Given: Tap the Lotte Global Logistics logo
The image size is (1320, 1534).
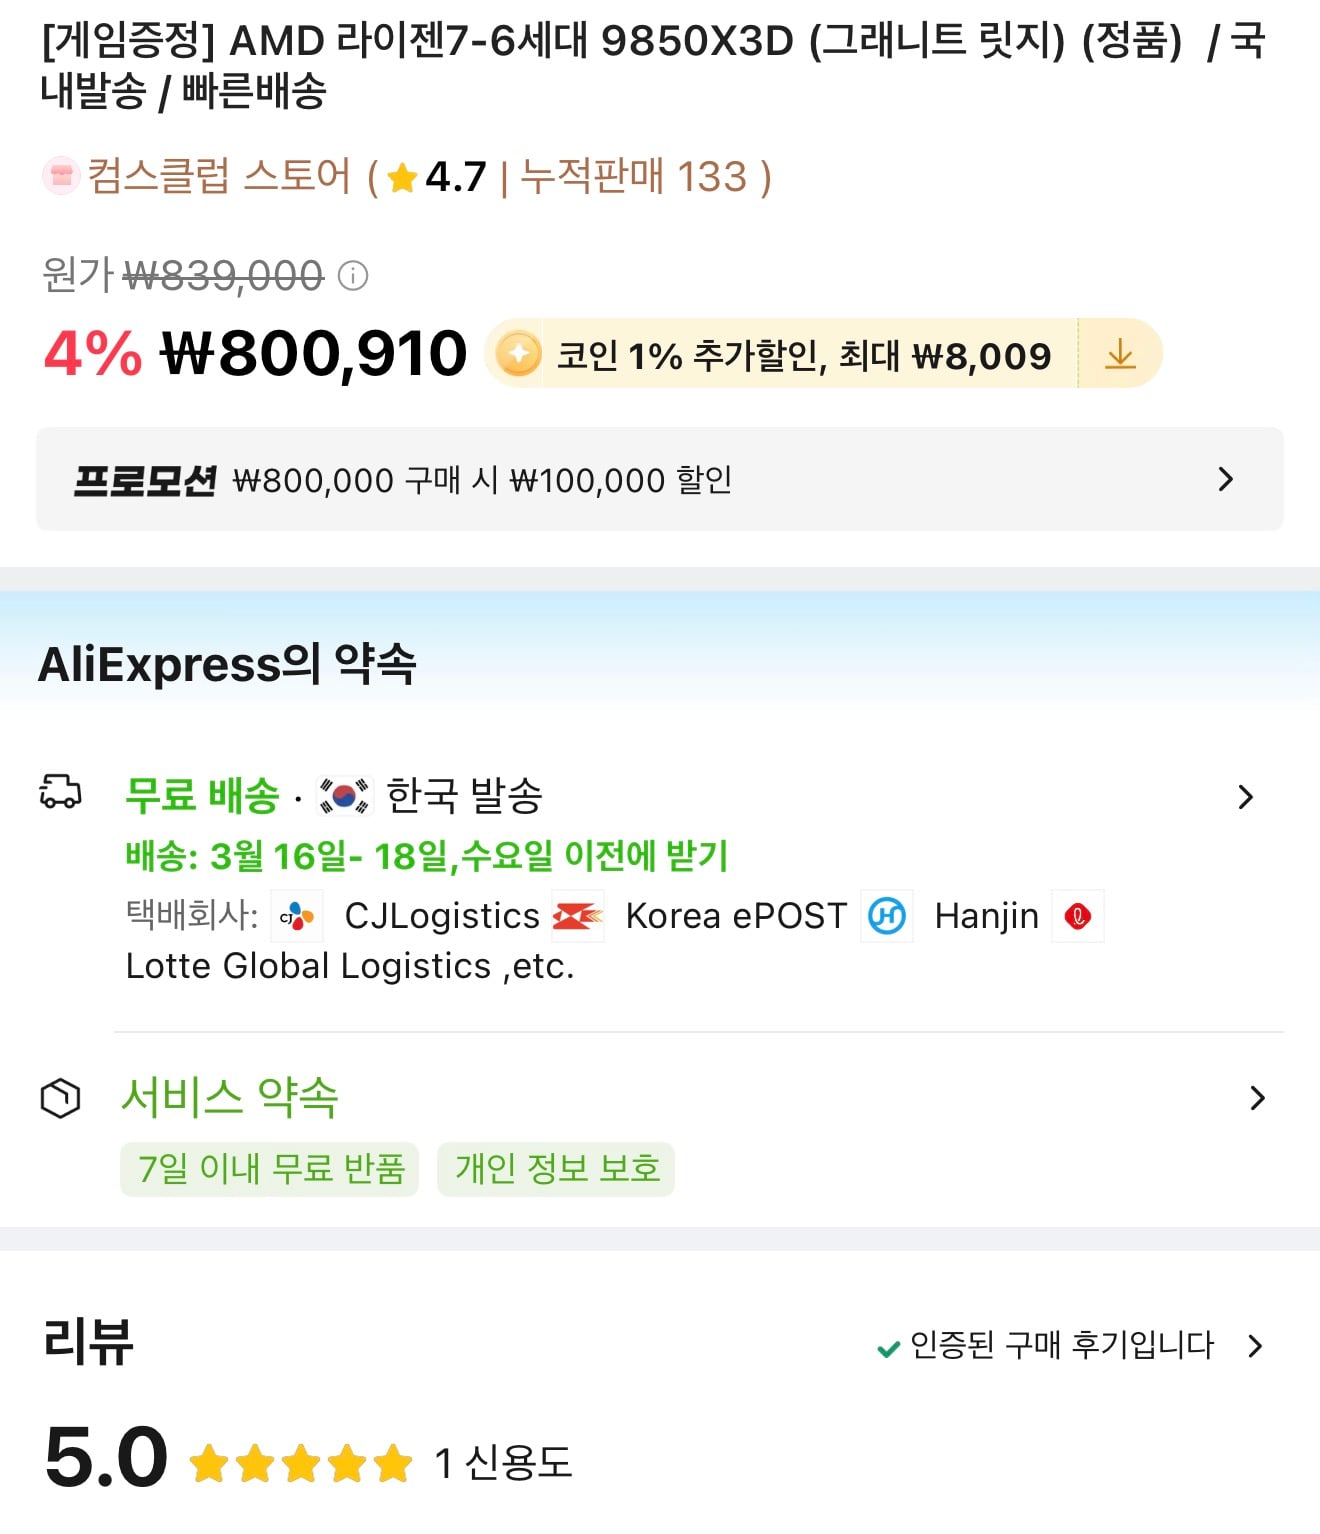Looking at the screenshot, I should click(x=1078, y=916).
